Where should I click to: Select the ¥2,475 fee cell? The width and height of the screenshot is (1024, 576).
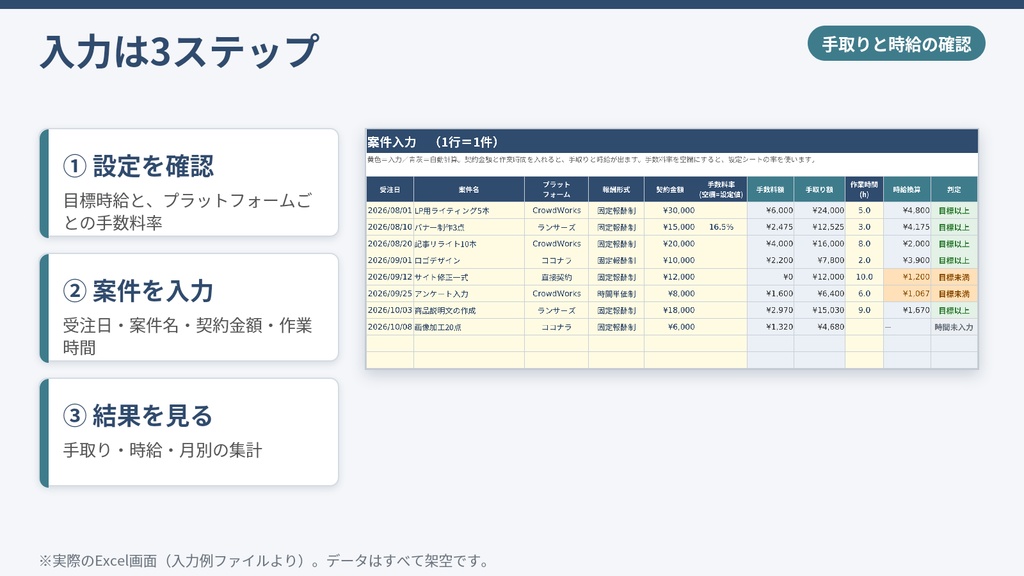click(771, 227)
